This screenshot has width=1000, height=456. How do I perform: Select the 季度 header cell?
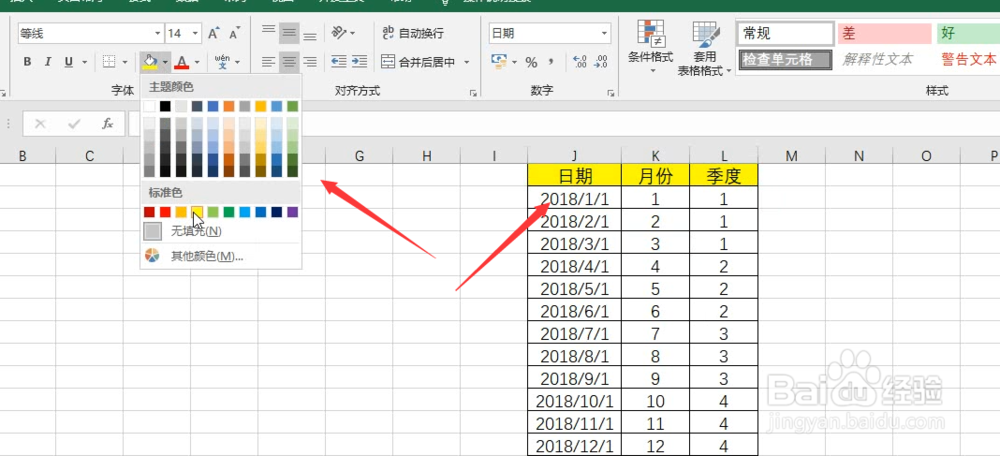click(x=723, y=175)
